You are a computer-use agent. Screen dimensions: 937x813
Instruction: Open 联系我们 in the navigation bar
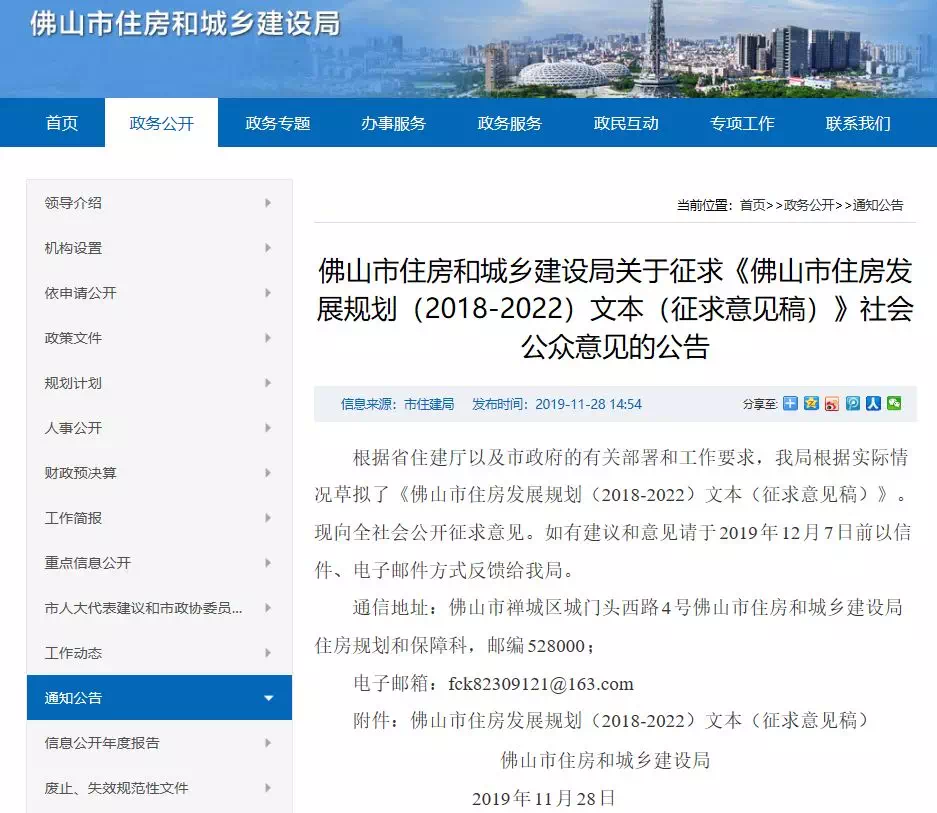pos(858,123)
